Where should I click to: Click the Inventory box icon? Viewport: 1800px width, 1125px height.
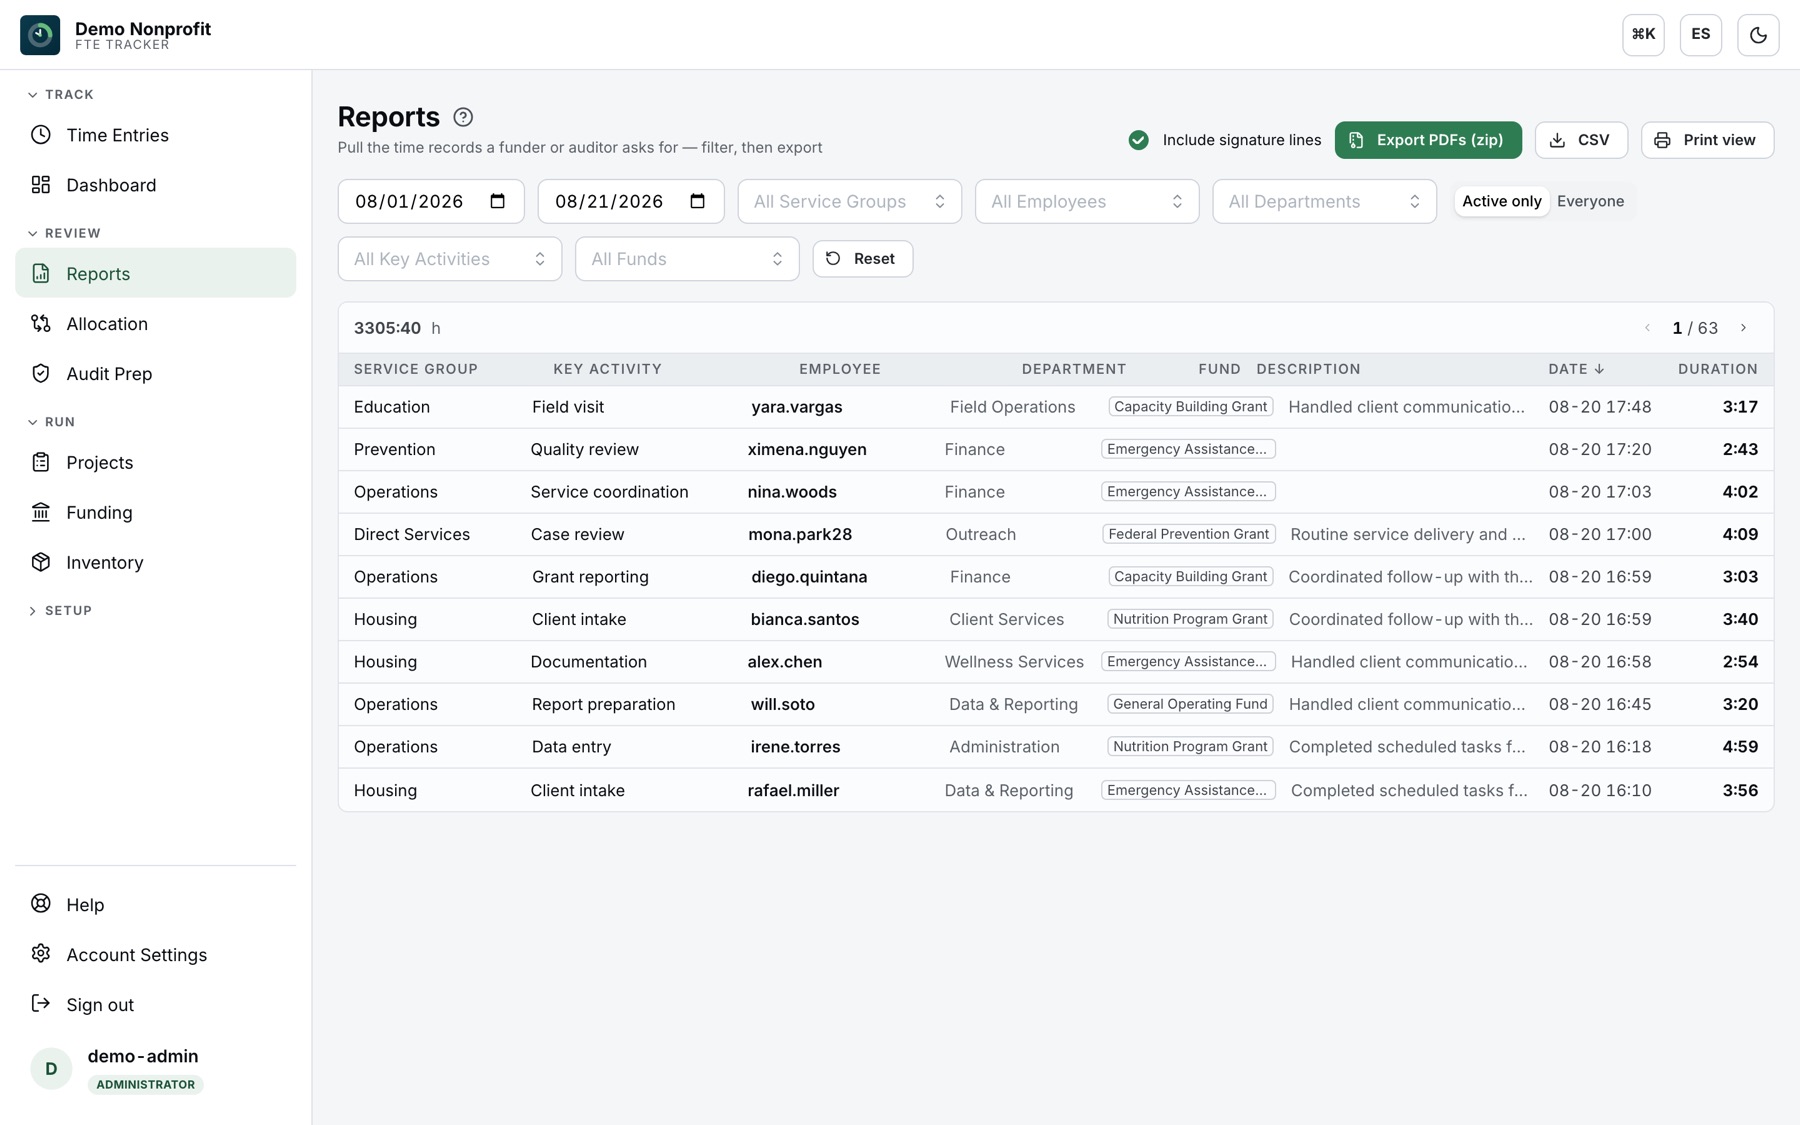[x=41, y=562]
